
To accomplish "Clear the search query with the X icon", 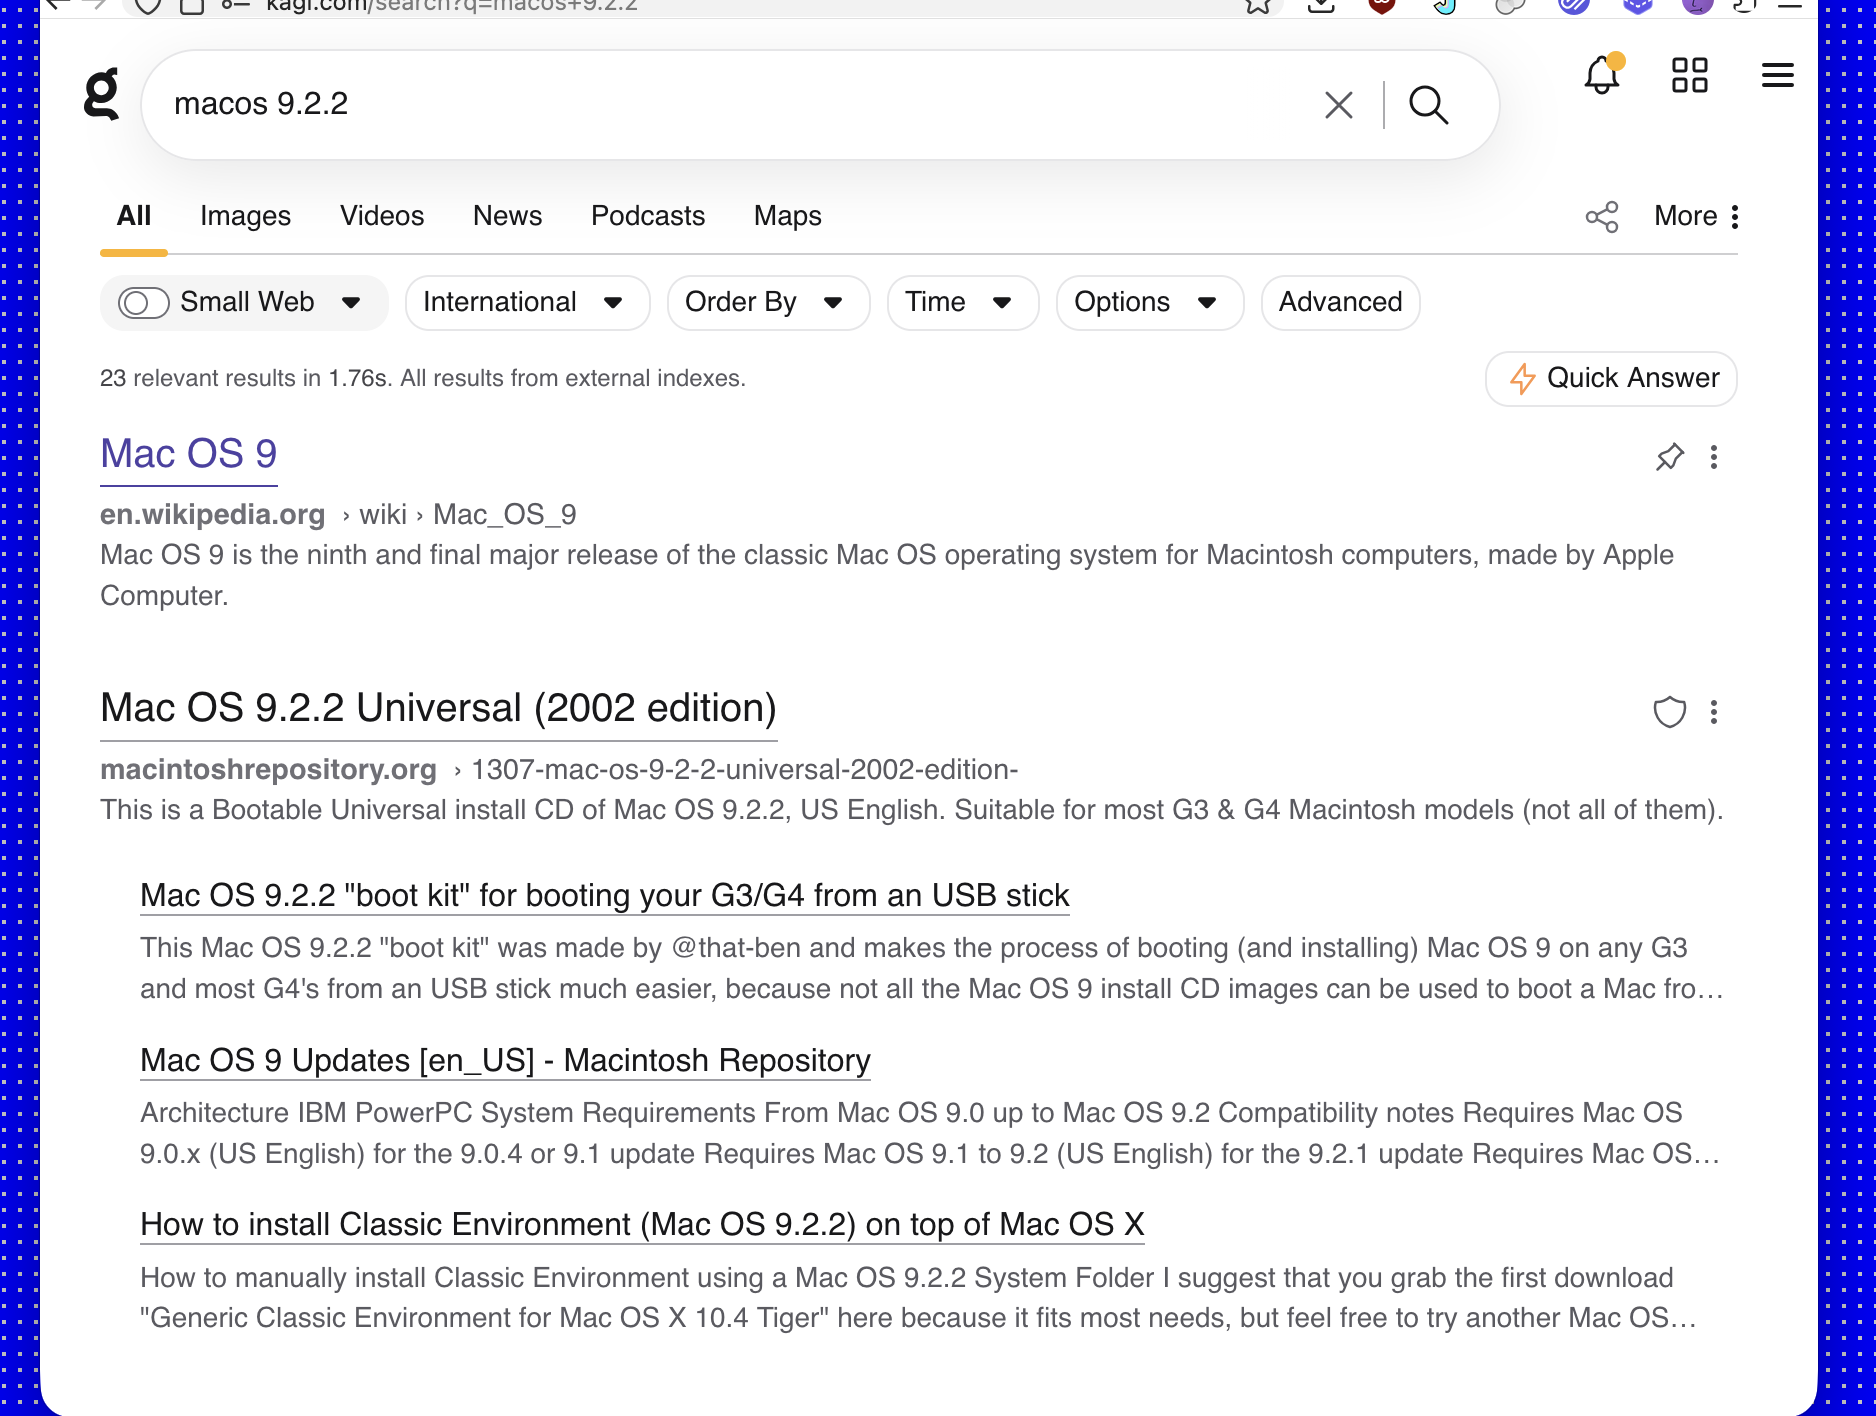I will (1337, 104).
